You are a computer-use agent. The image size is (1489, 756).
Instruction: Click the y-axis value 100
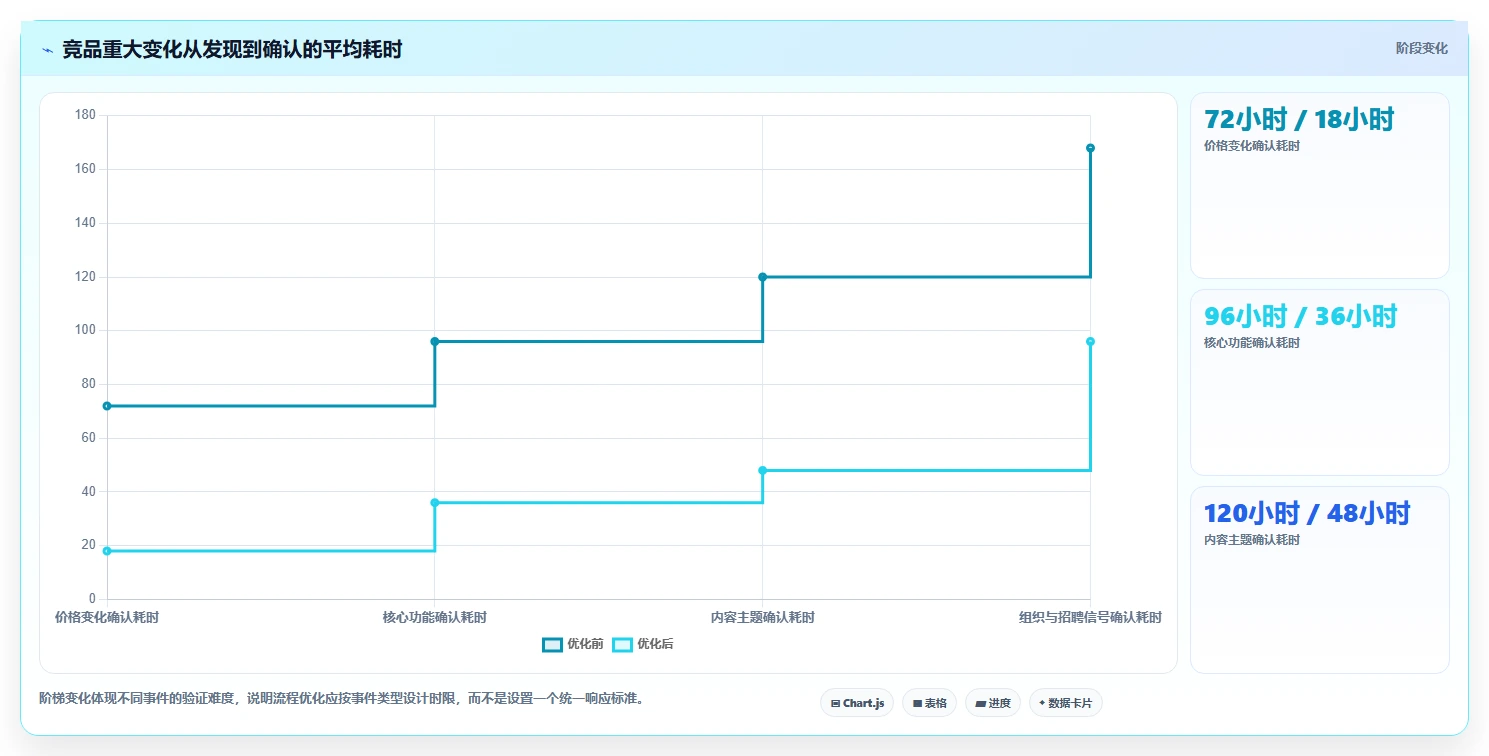85,330
